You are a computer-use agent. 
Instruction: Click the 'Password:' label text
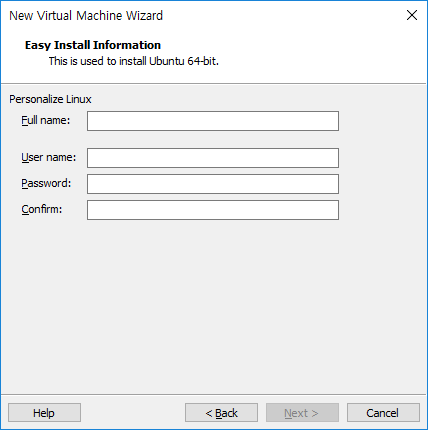[46, 183]
